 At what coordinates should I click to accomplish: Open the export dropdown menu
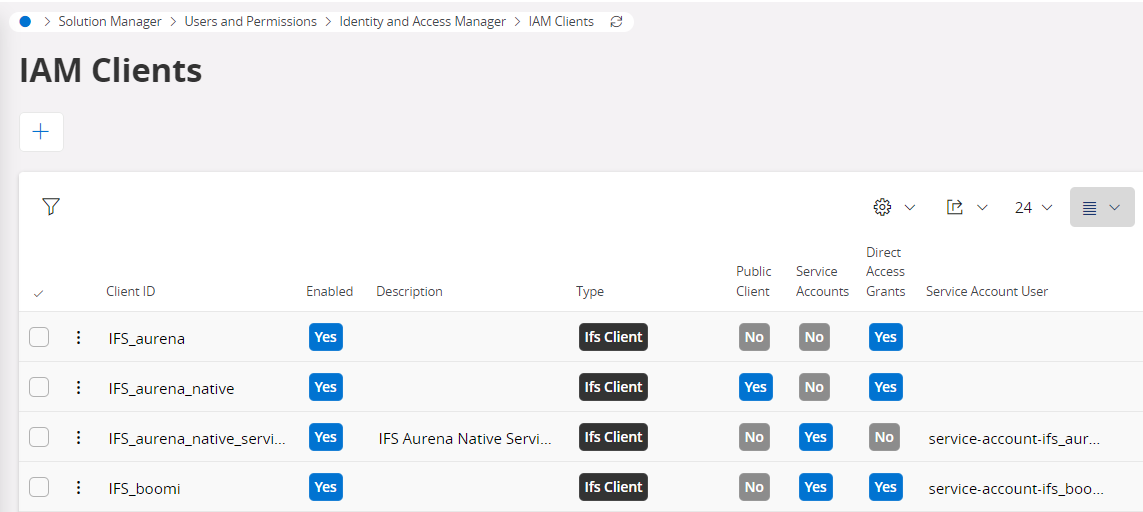(x=967, y=207)
